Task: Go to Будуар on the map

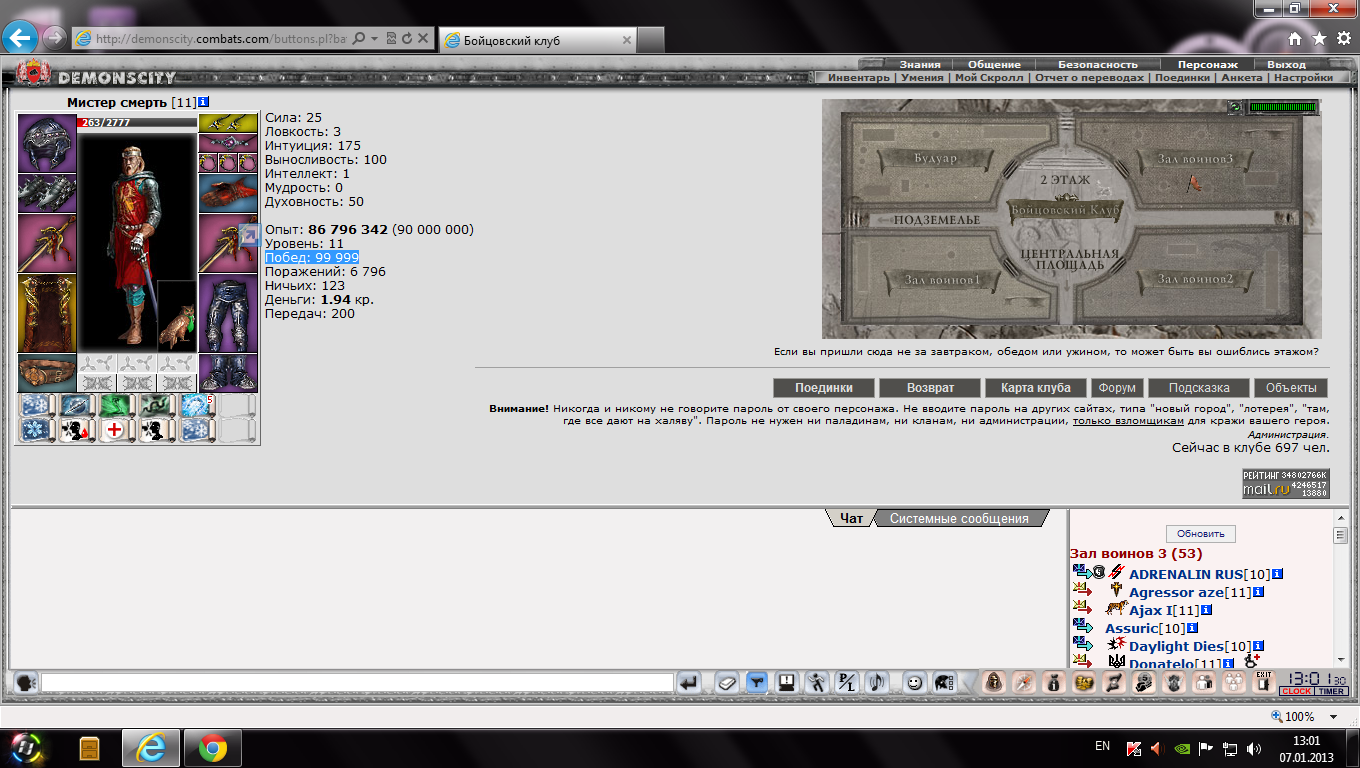Action: [x=935, y=158]
